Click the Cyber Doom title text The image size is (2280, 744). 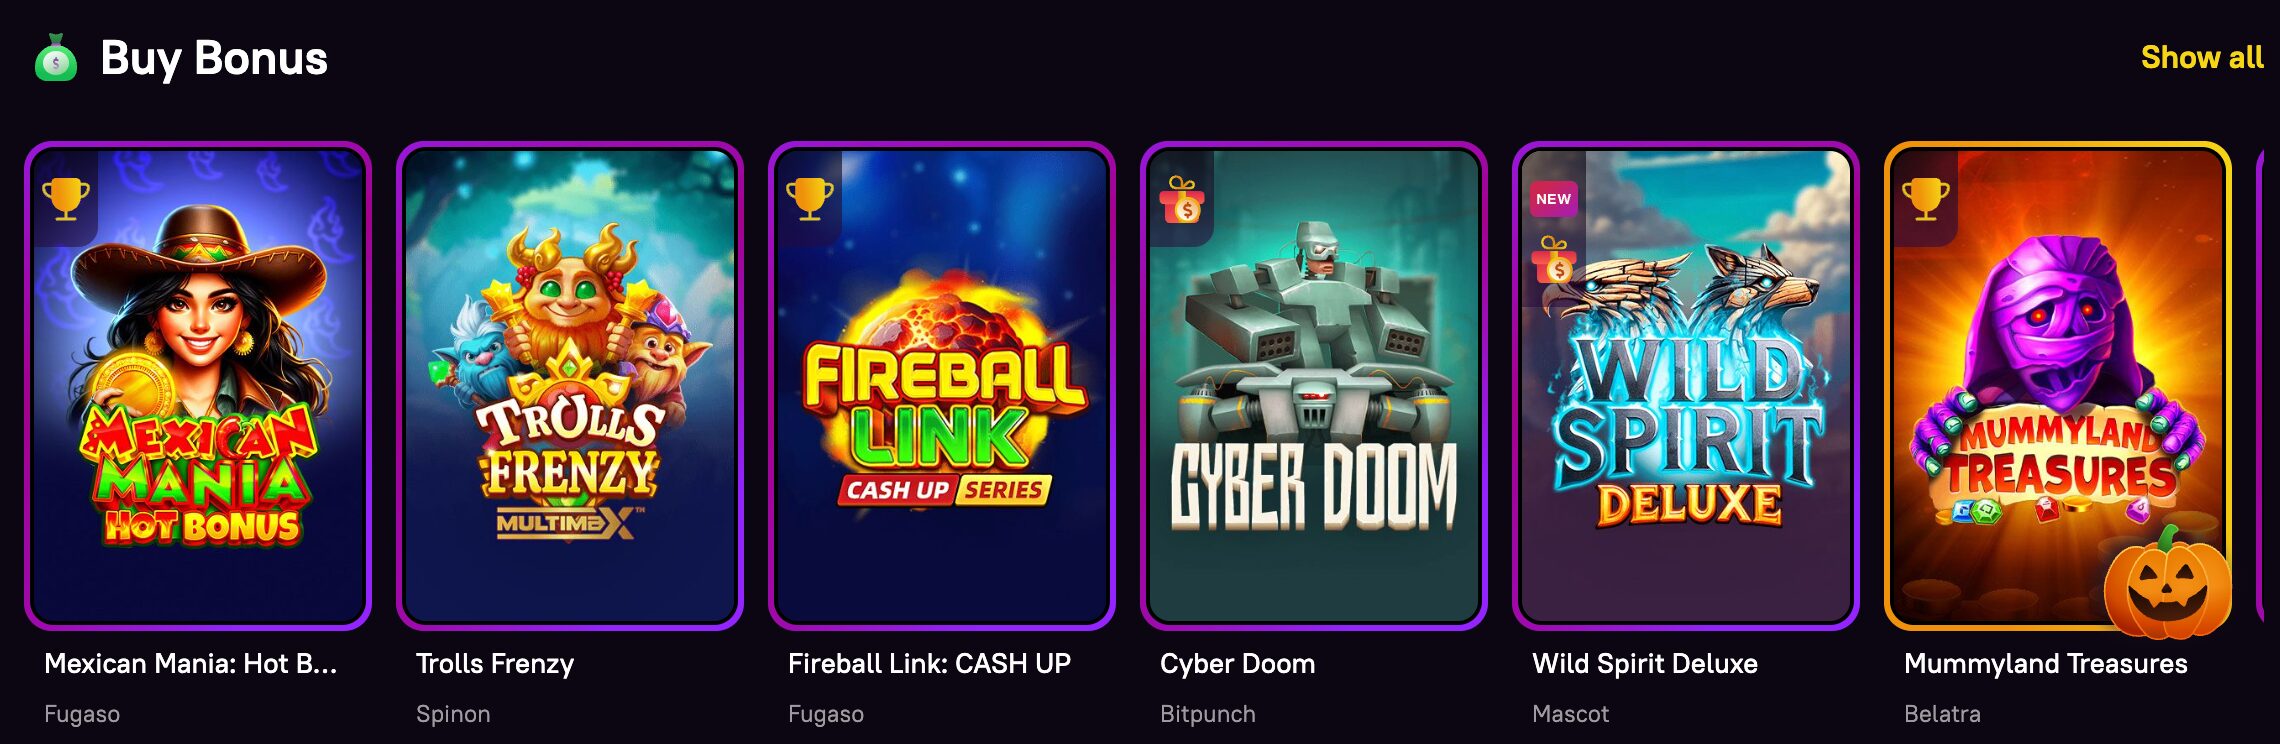point(1237,664)
